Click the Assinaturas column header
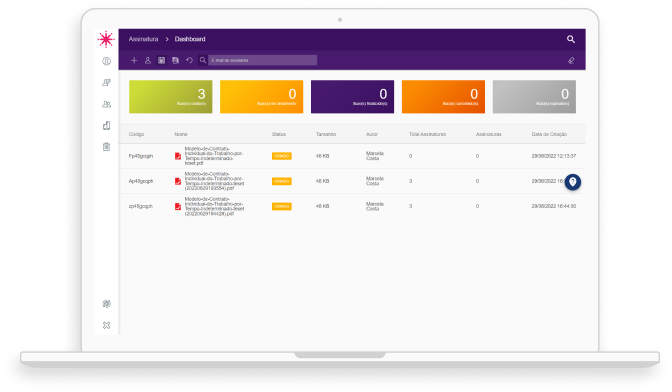The image size is (672, 392). (489, 134)
